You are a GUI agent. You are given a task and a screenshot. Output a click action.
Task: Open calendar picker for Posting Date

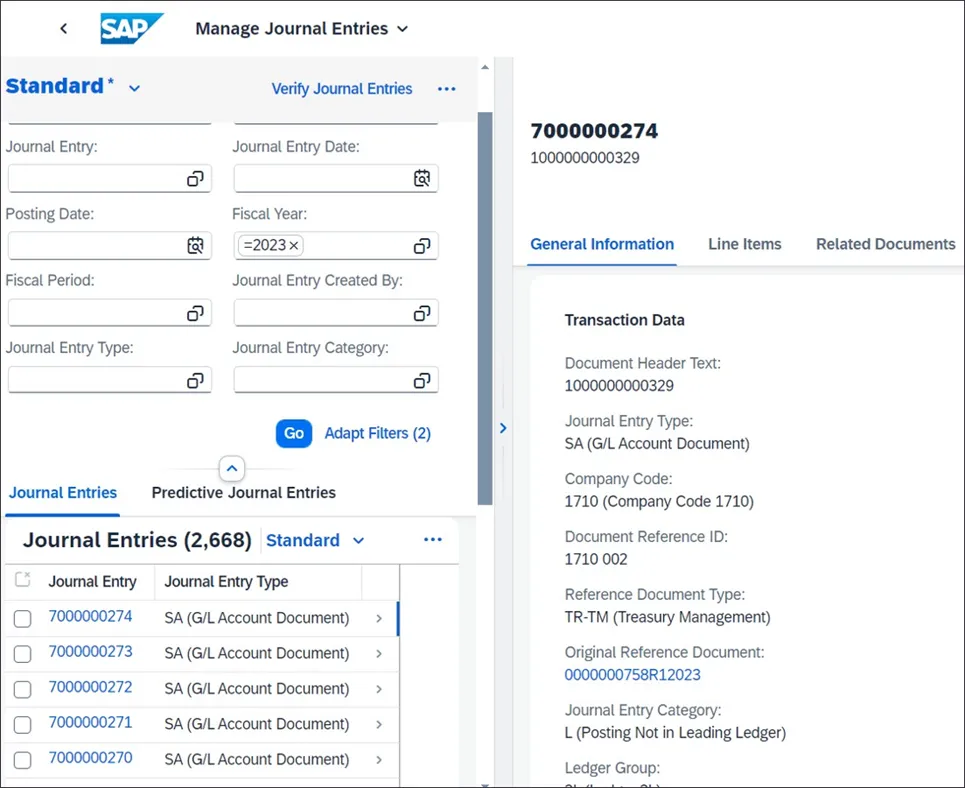click(195, 246)
